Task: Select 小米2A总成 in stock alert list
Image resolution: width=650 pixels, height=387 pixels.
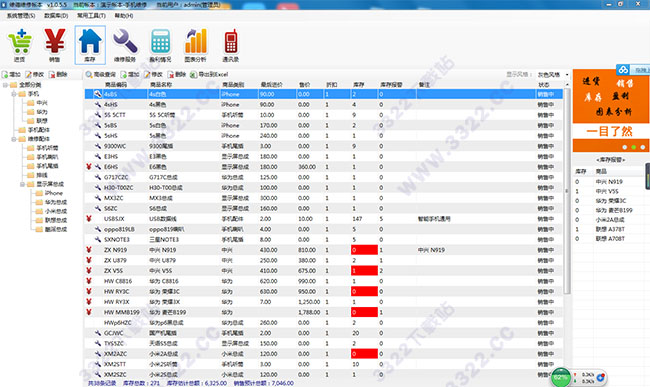Action: coord(610,220)
